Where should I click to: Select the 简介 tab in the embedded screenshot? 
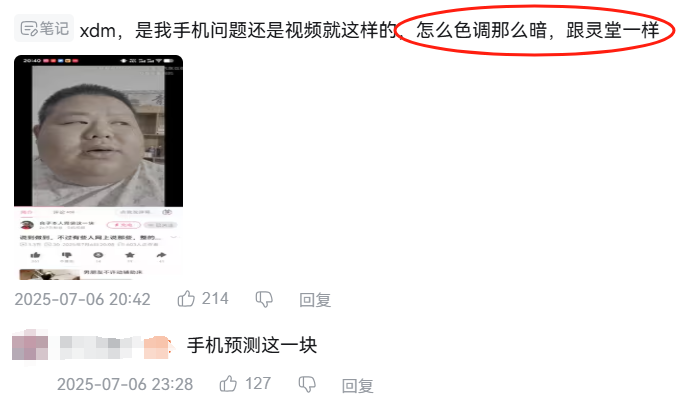pos(26,212)
